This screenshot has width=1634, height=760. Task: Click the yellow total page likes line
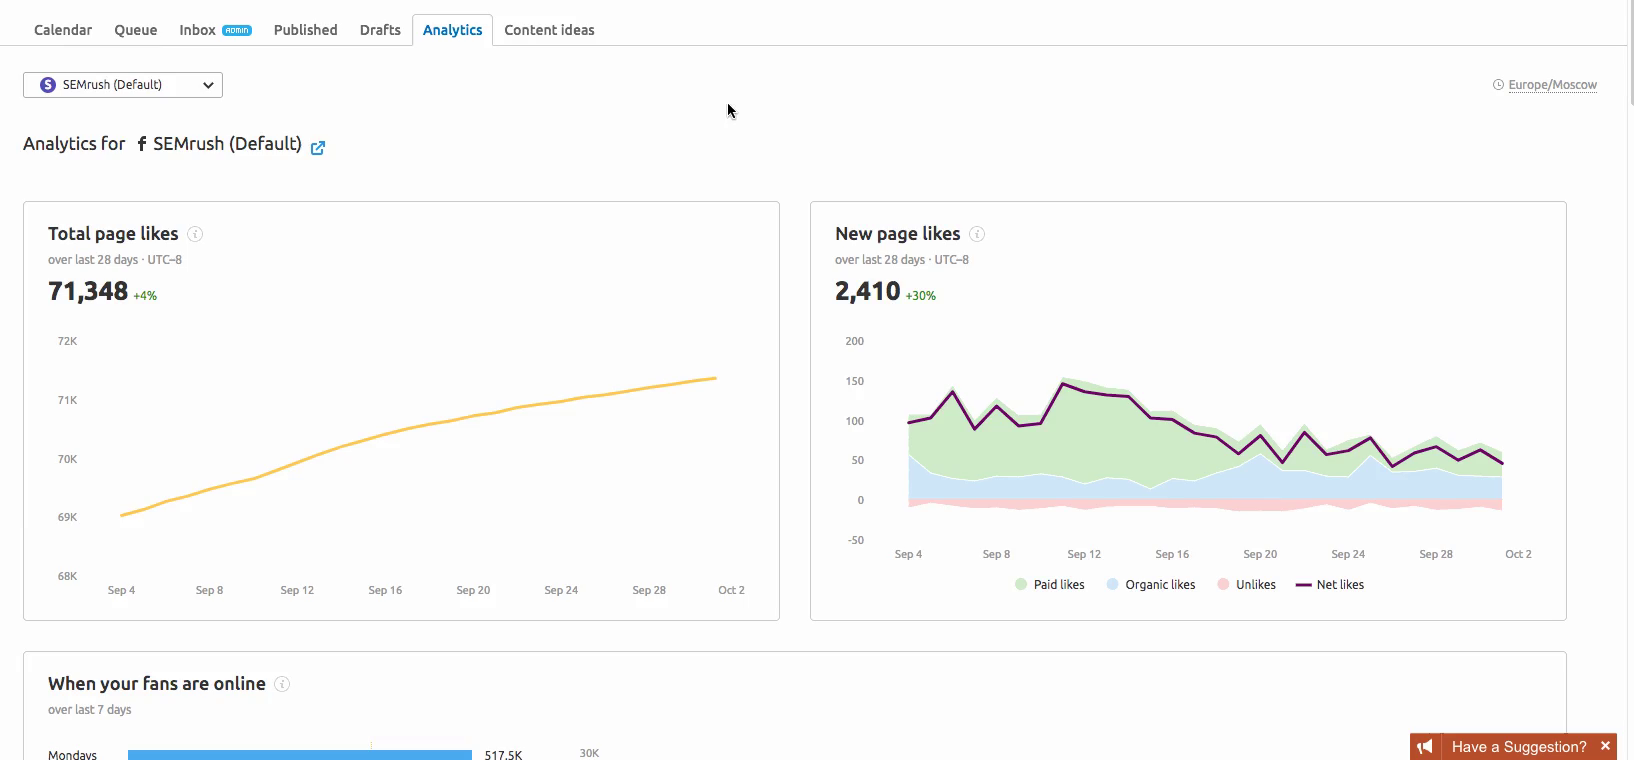click(420, 427)
